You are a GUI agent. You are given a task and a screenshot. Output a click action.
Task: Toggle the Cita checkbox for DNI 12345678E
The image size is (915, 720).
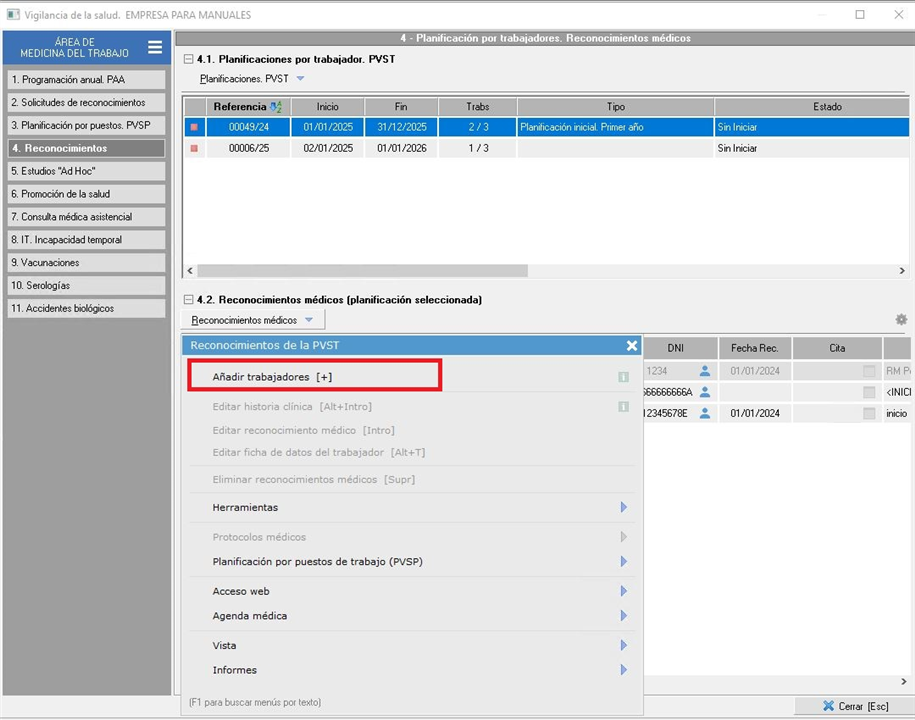pos(869,413)
